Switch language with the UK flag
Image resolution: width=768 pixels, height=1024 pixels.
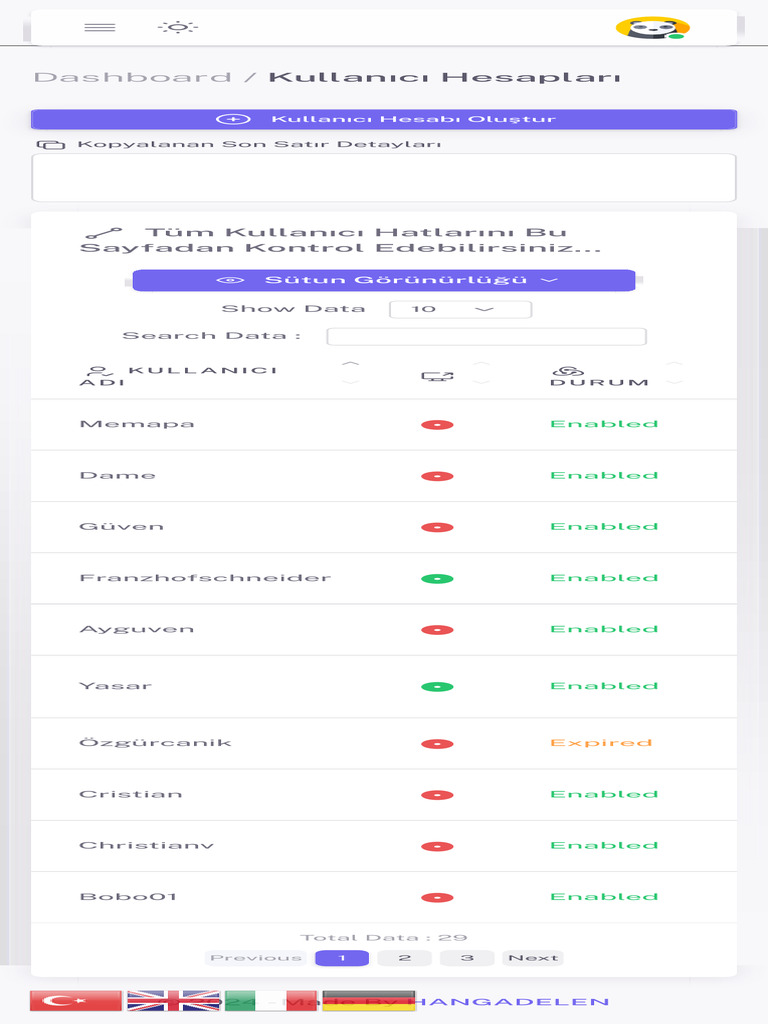[x=173, y=1001]
